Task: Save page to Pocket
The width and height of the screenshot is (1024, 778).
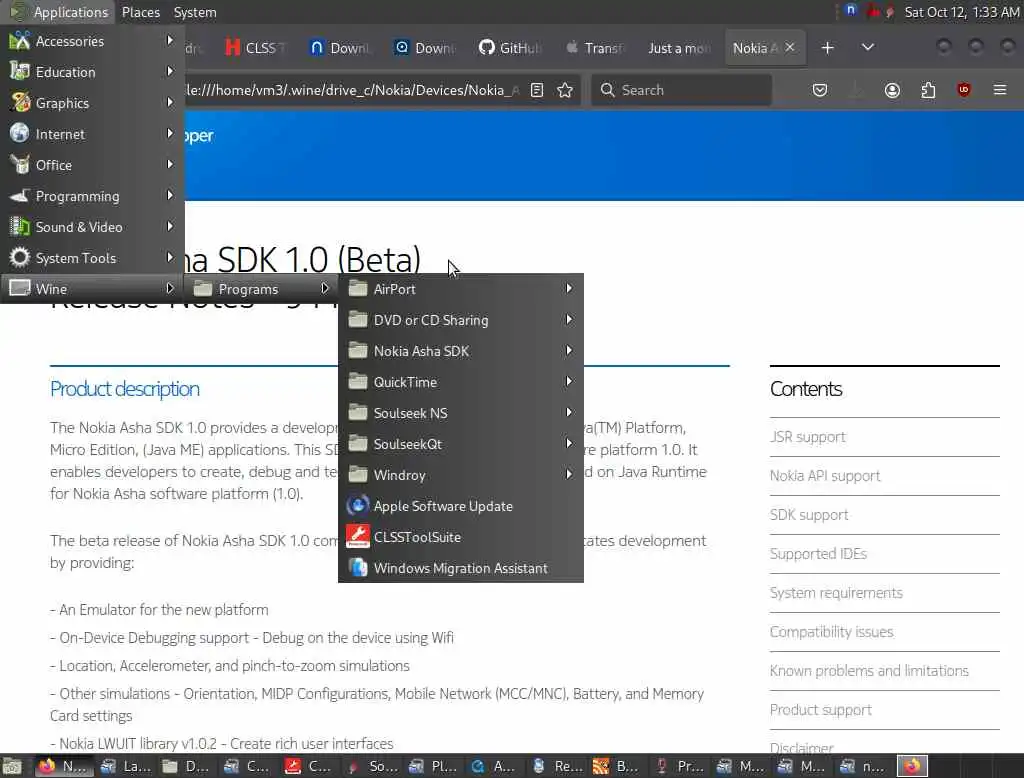Action: click(820, 90)
